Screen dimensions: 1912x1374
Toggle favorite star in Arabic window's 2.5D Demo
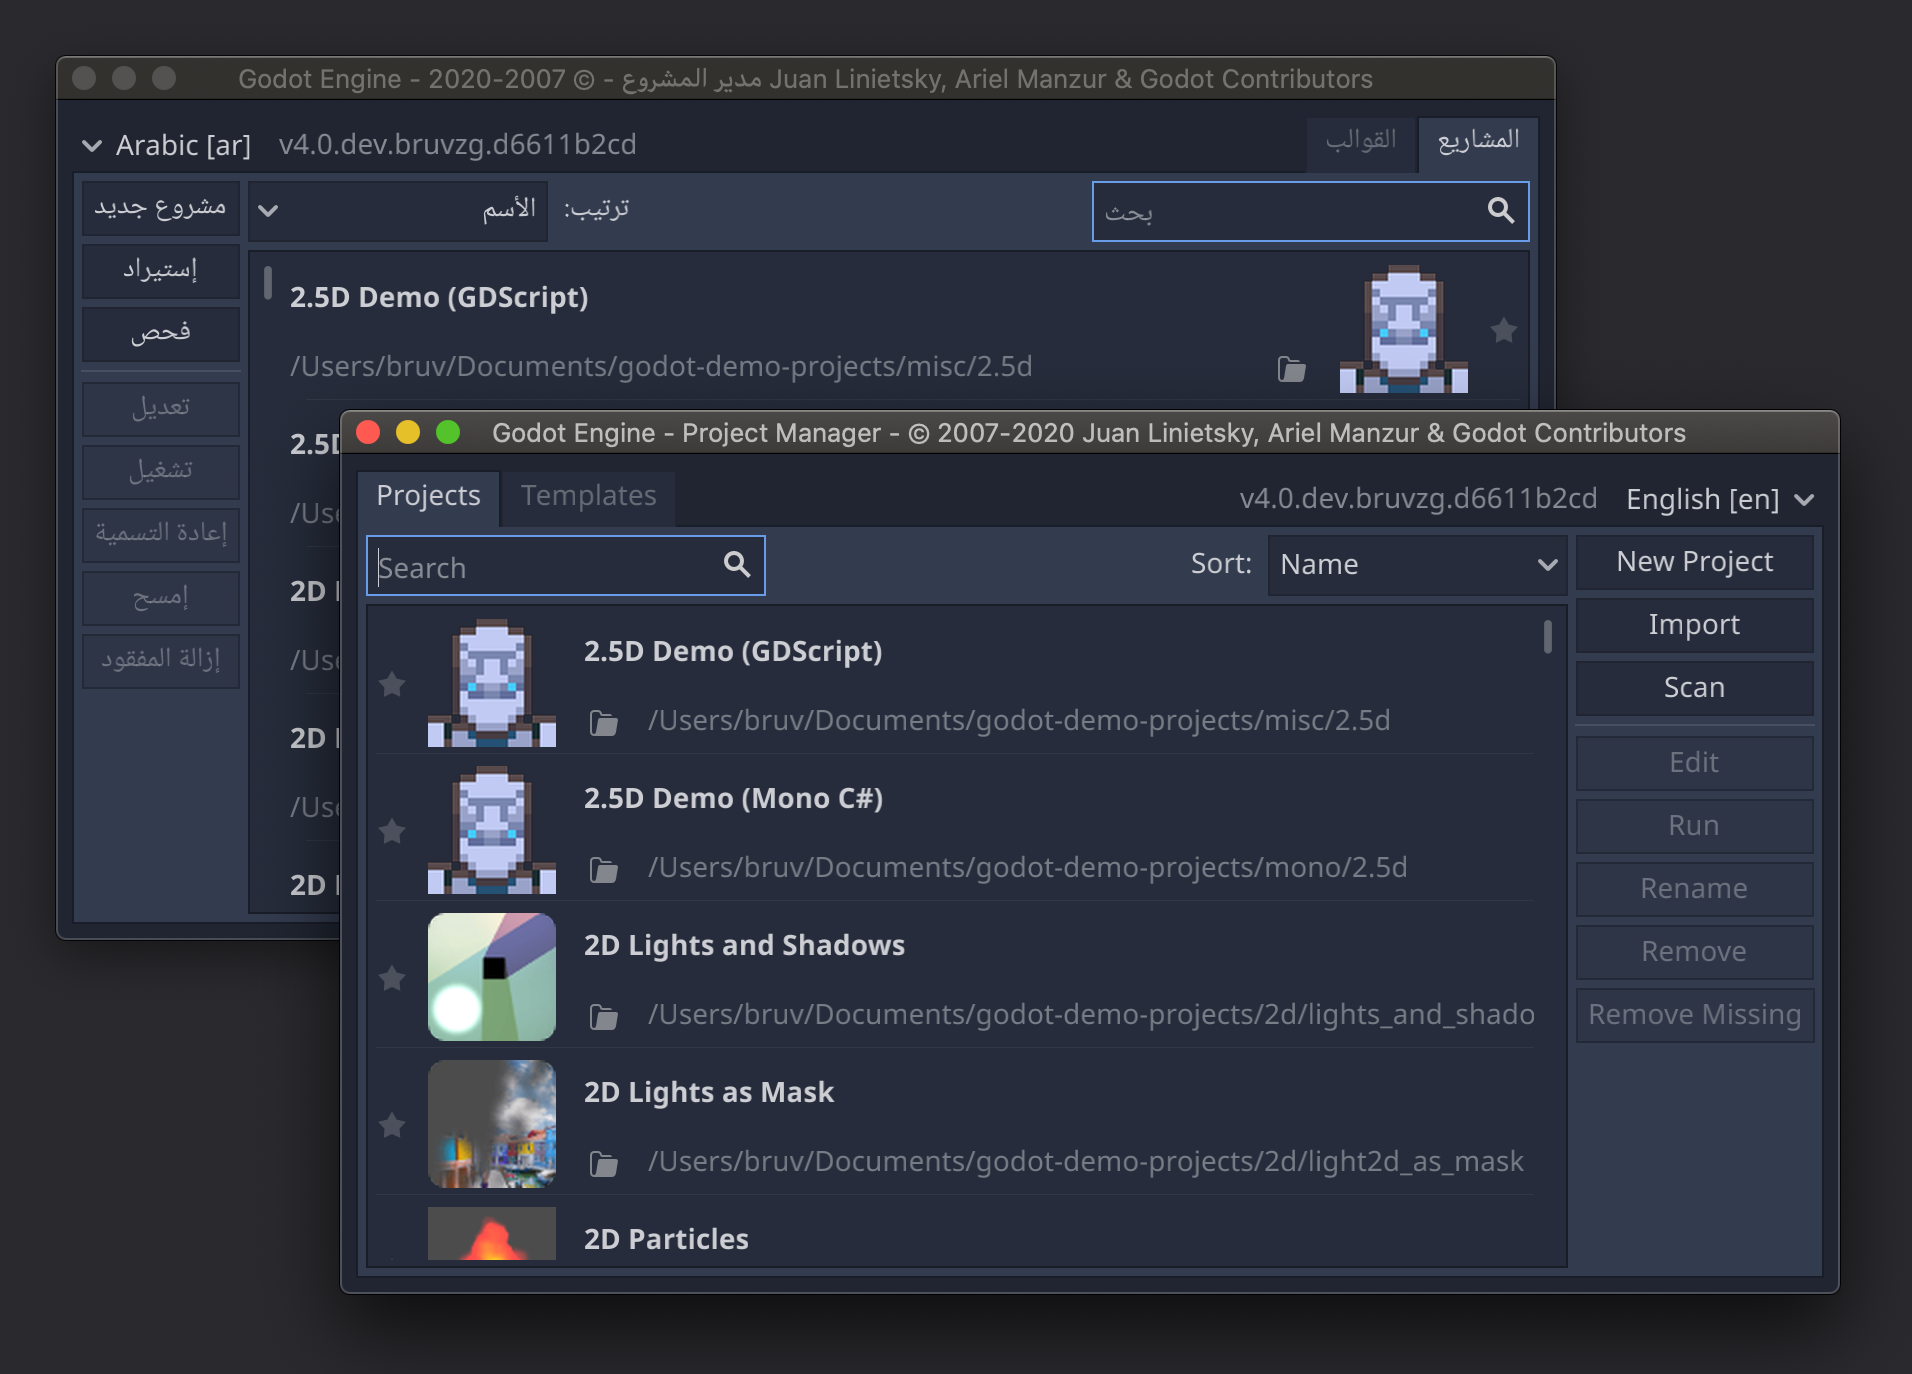(x=1503, y=330)
